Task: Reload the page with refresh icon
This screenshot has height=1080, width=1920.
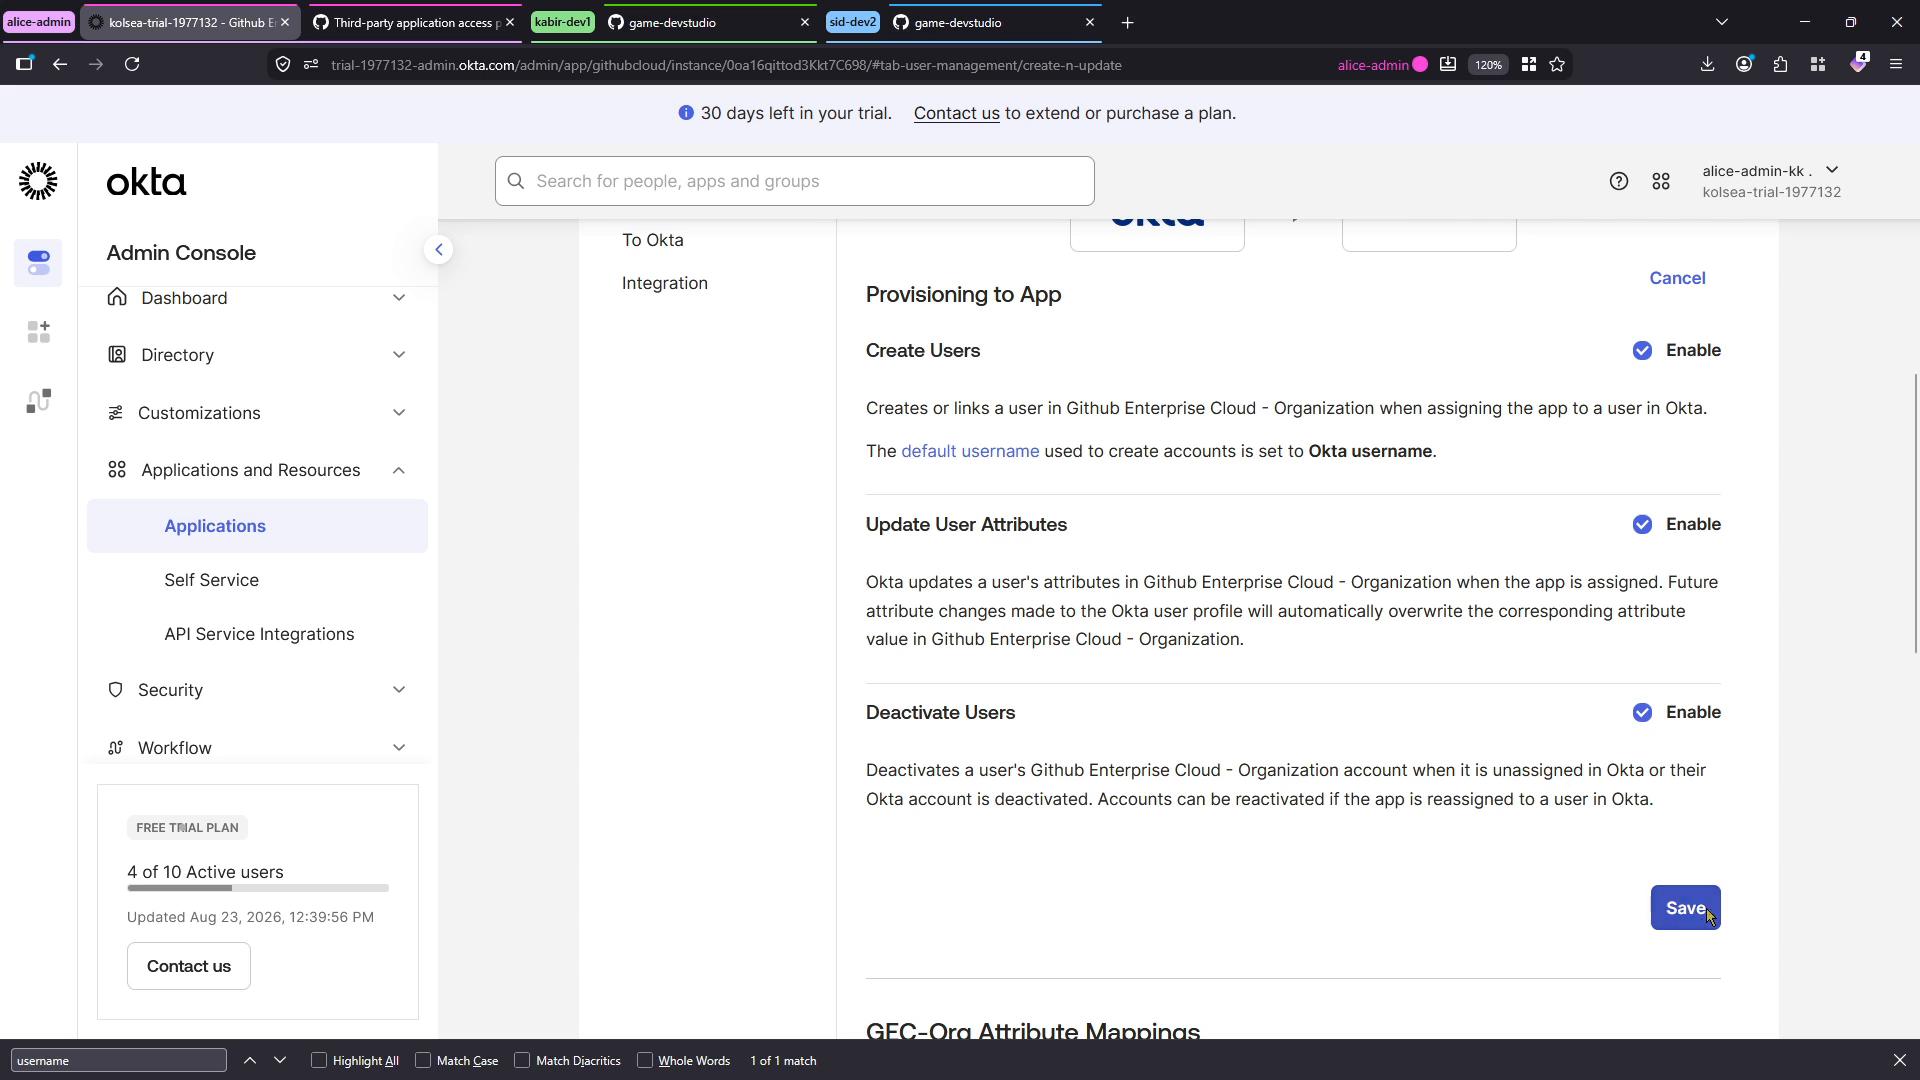Action: click(x=132, y=65)
